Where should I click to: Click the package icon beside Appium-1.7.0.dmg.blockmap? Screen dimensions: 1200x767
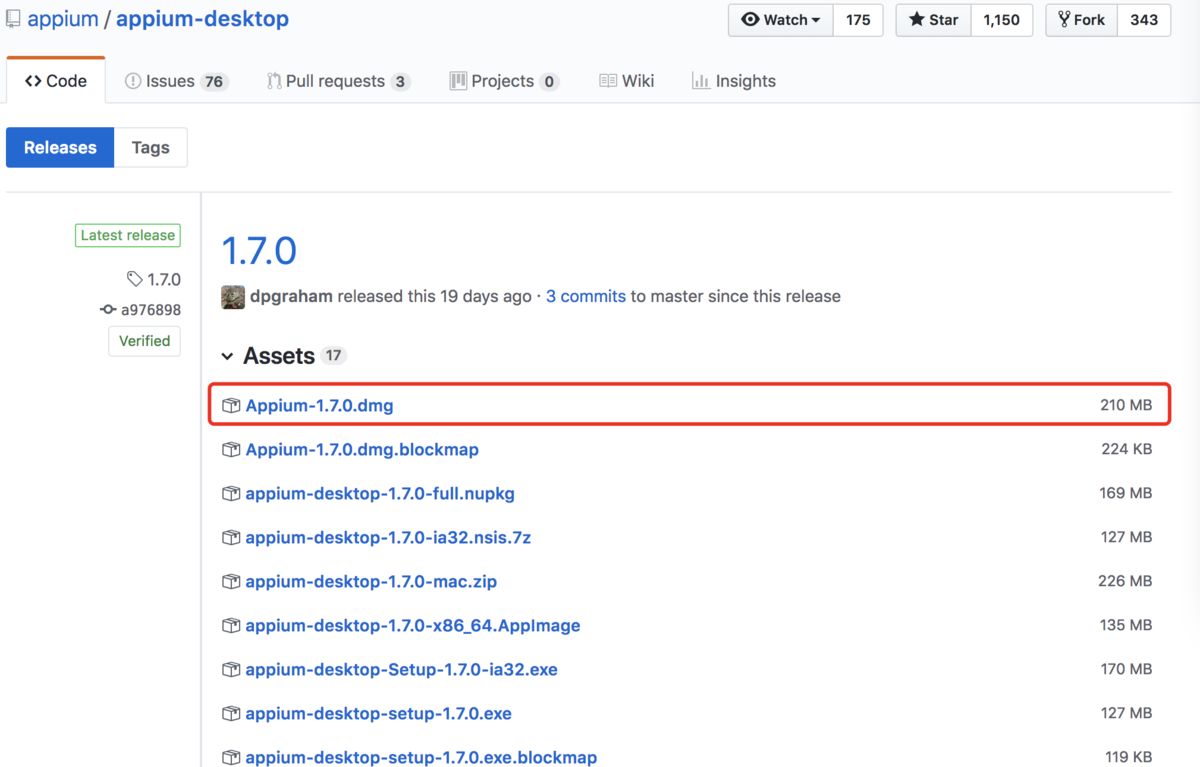click(x=231, y=449)
